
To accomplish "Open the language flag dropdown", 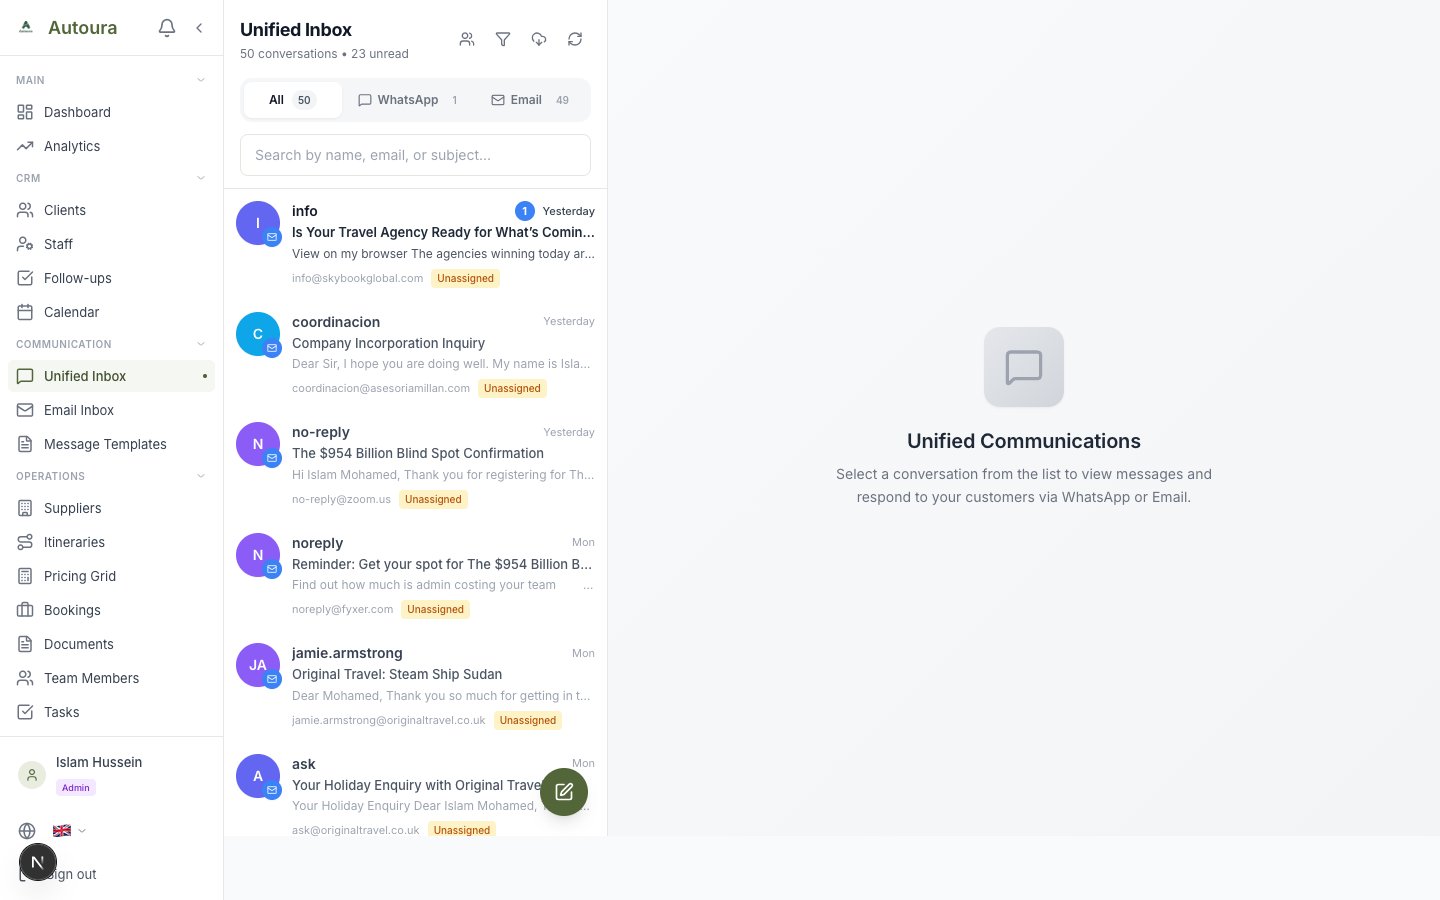I will (x=69, y=830).
